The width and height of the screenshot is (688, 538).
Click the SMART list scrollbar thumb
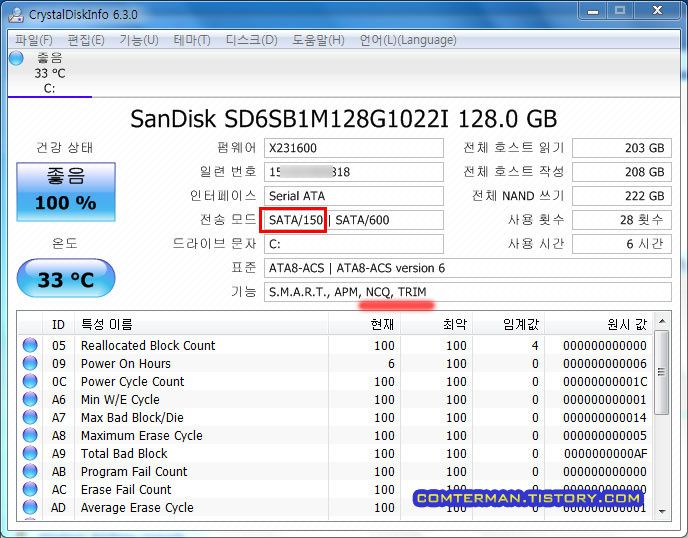coord(662,373)
